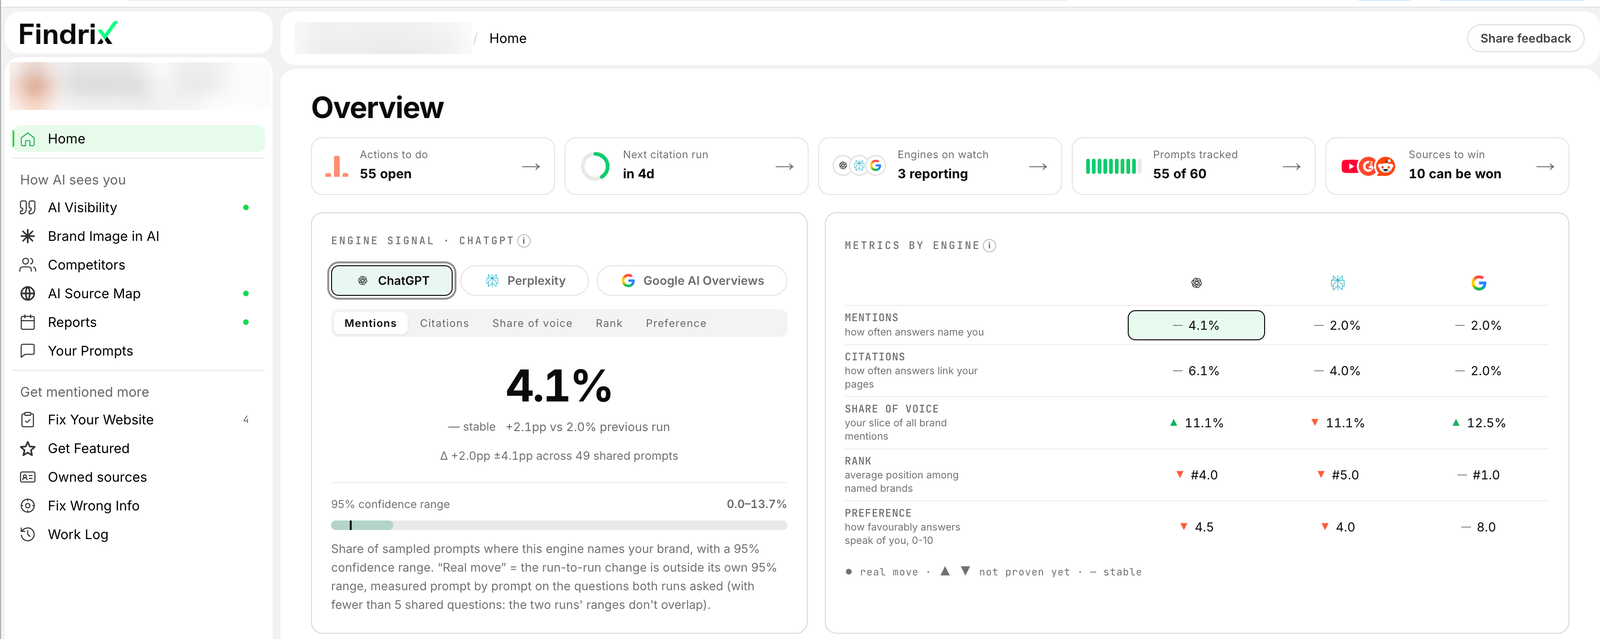Open Fix Wrong Info page
Screen dimensions: 1600x639
[139, 506]
